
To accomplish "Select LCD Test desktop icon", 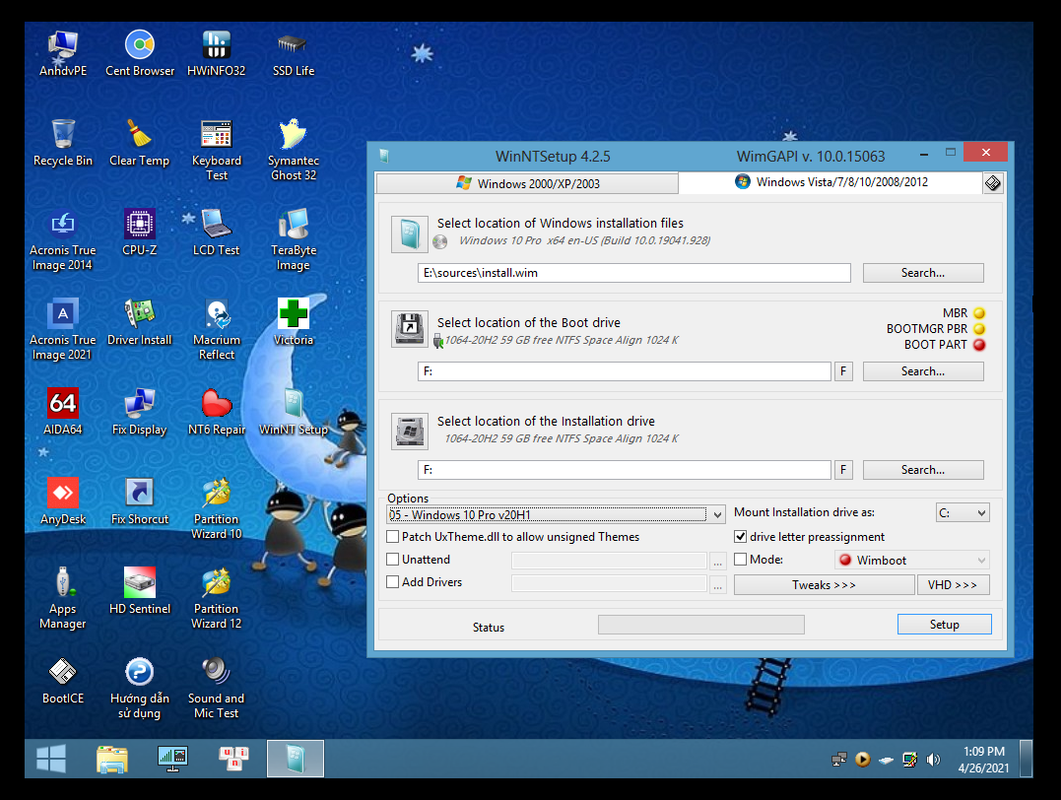I will [217, 233].
